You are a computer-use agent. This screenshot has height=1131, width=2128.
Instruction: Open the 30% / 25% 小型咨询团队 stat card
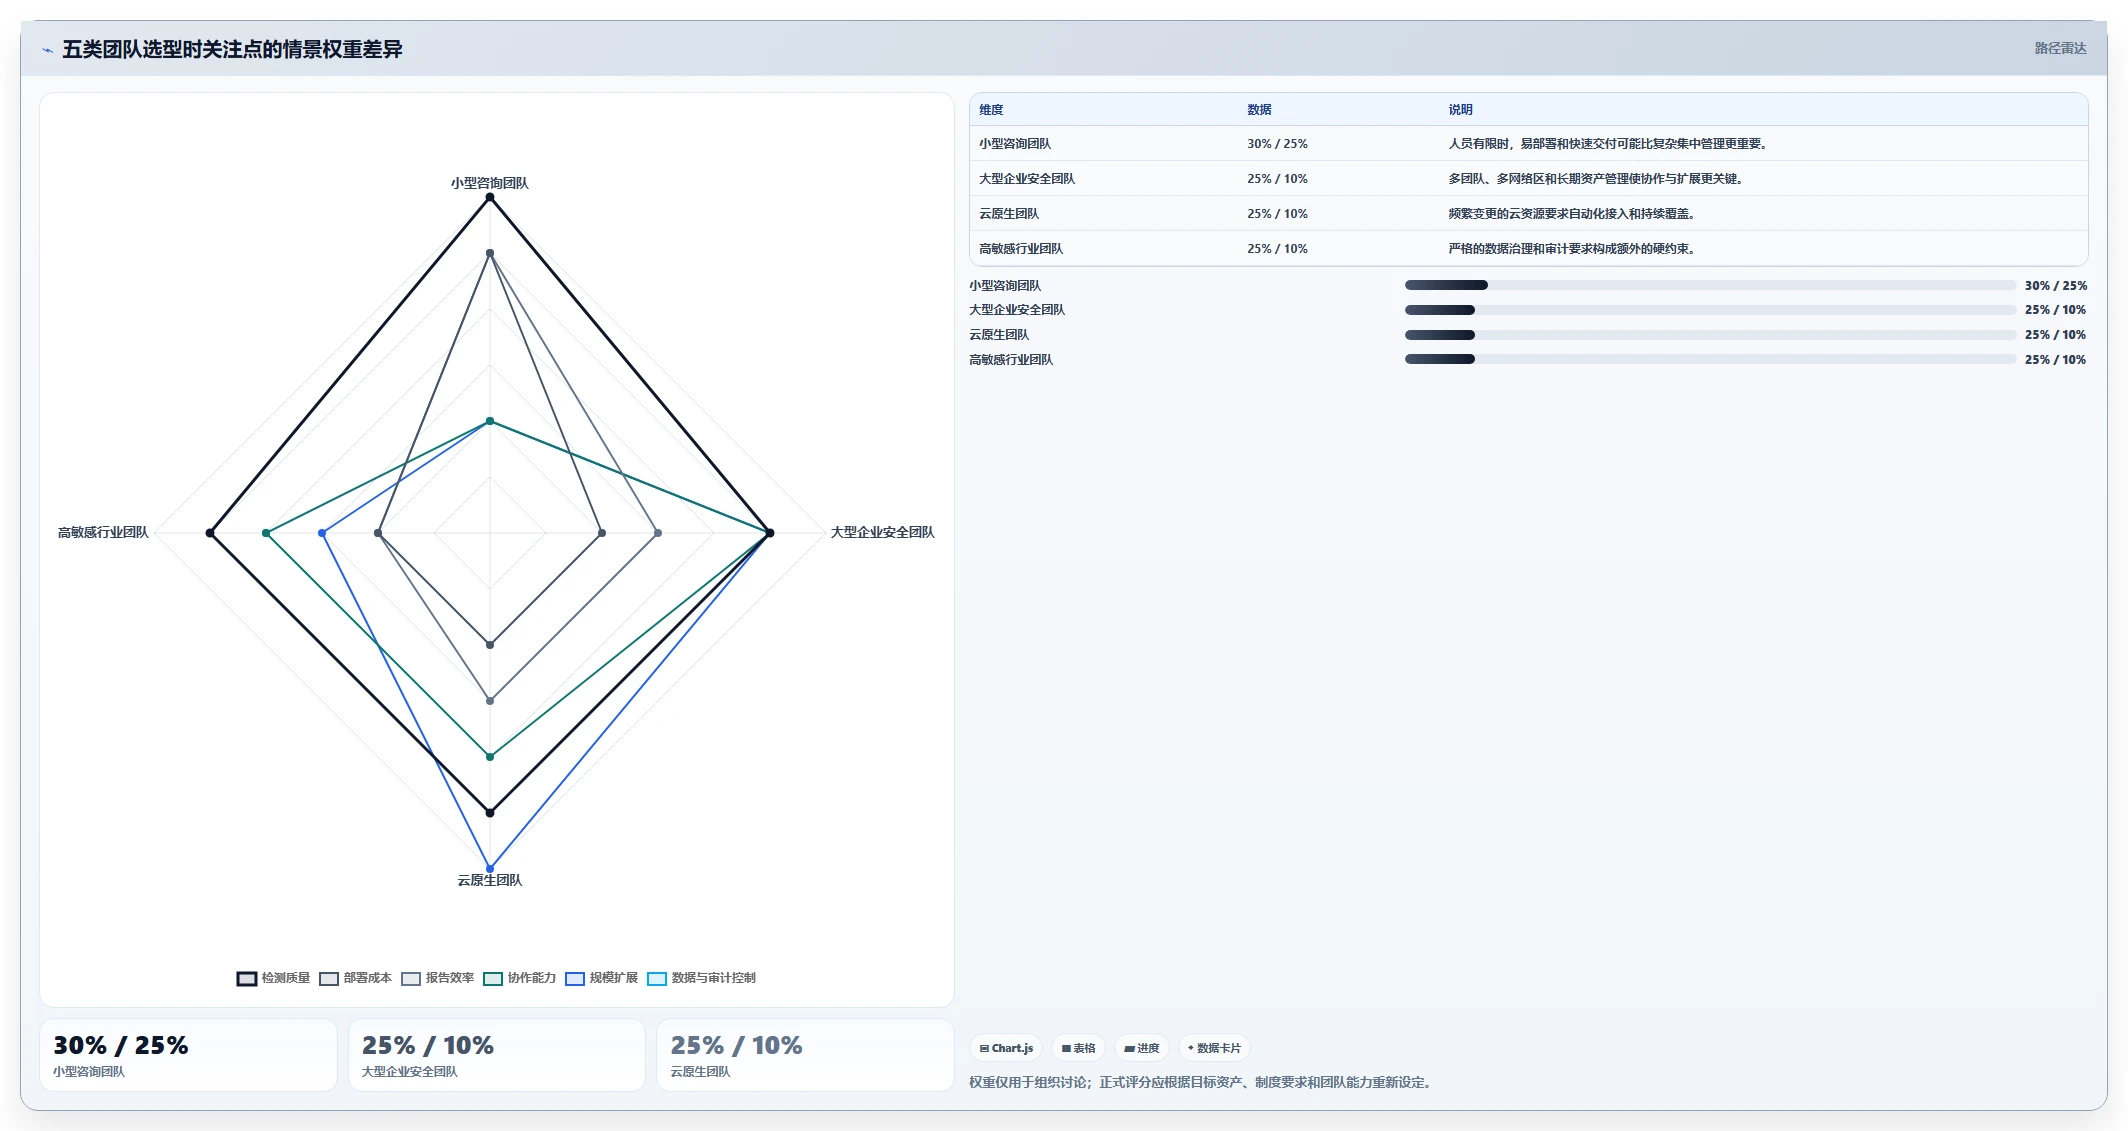[188, 1055]
